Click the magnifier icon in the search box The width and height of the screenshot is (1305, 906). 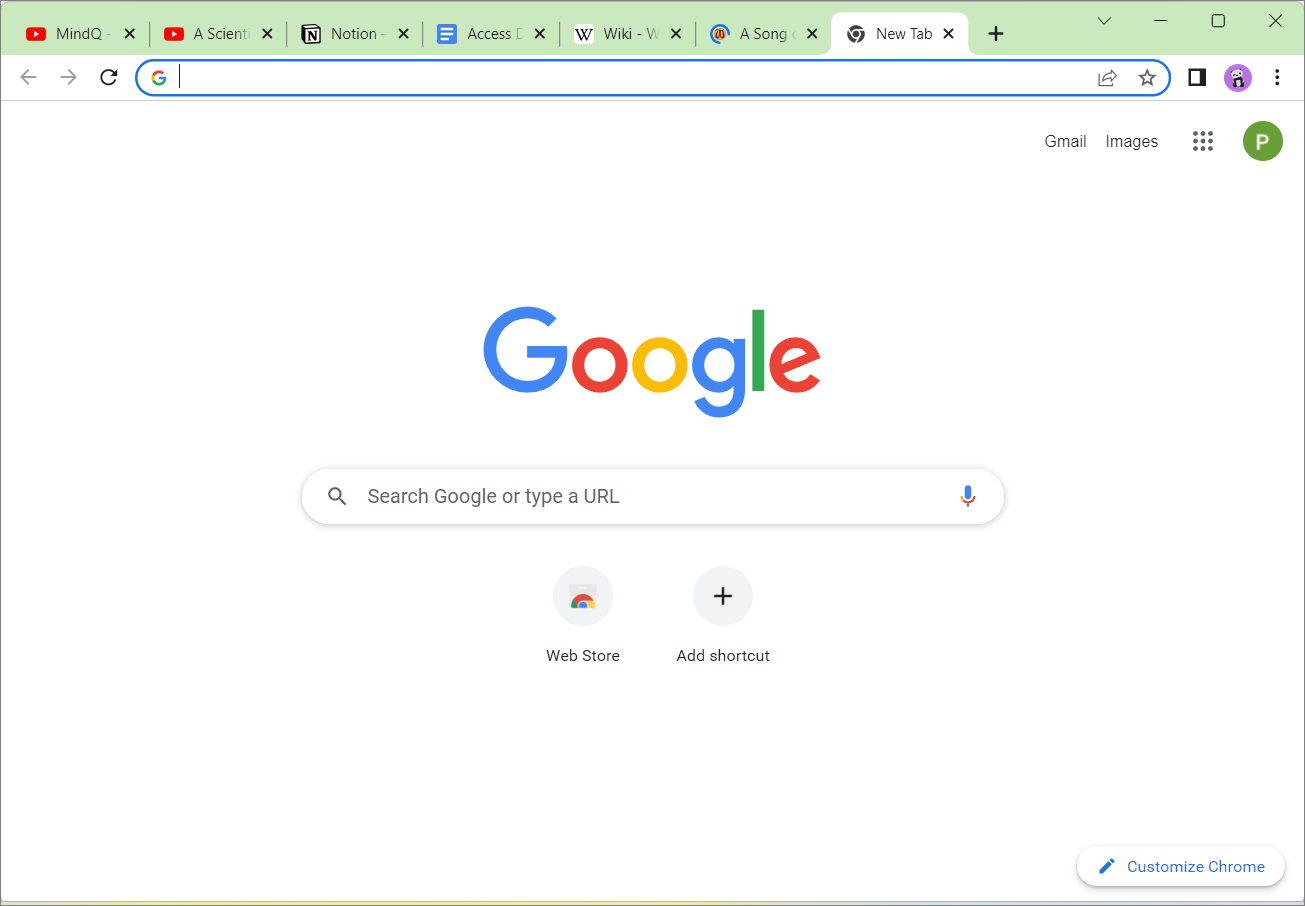point(337,496)
